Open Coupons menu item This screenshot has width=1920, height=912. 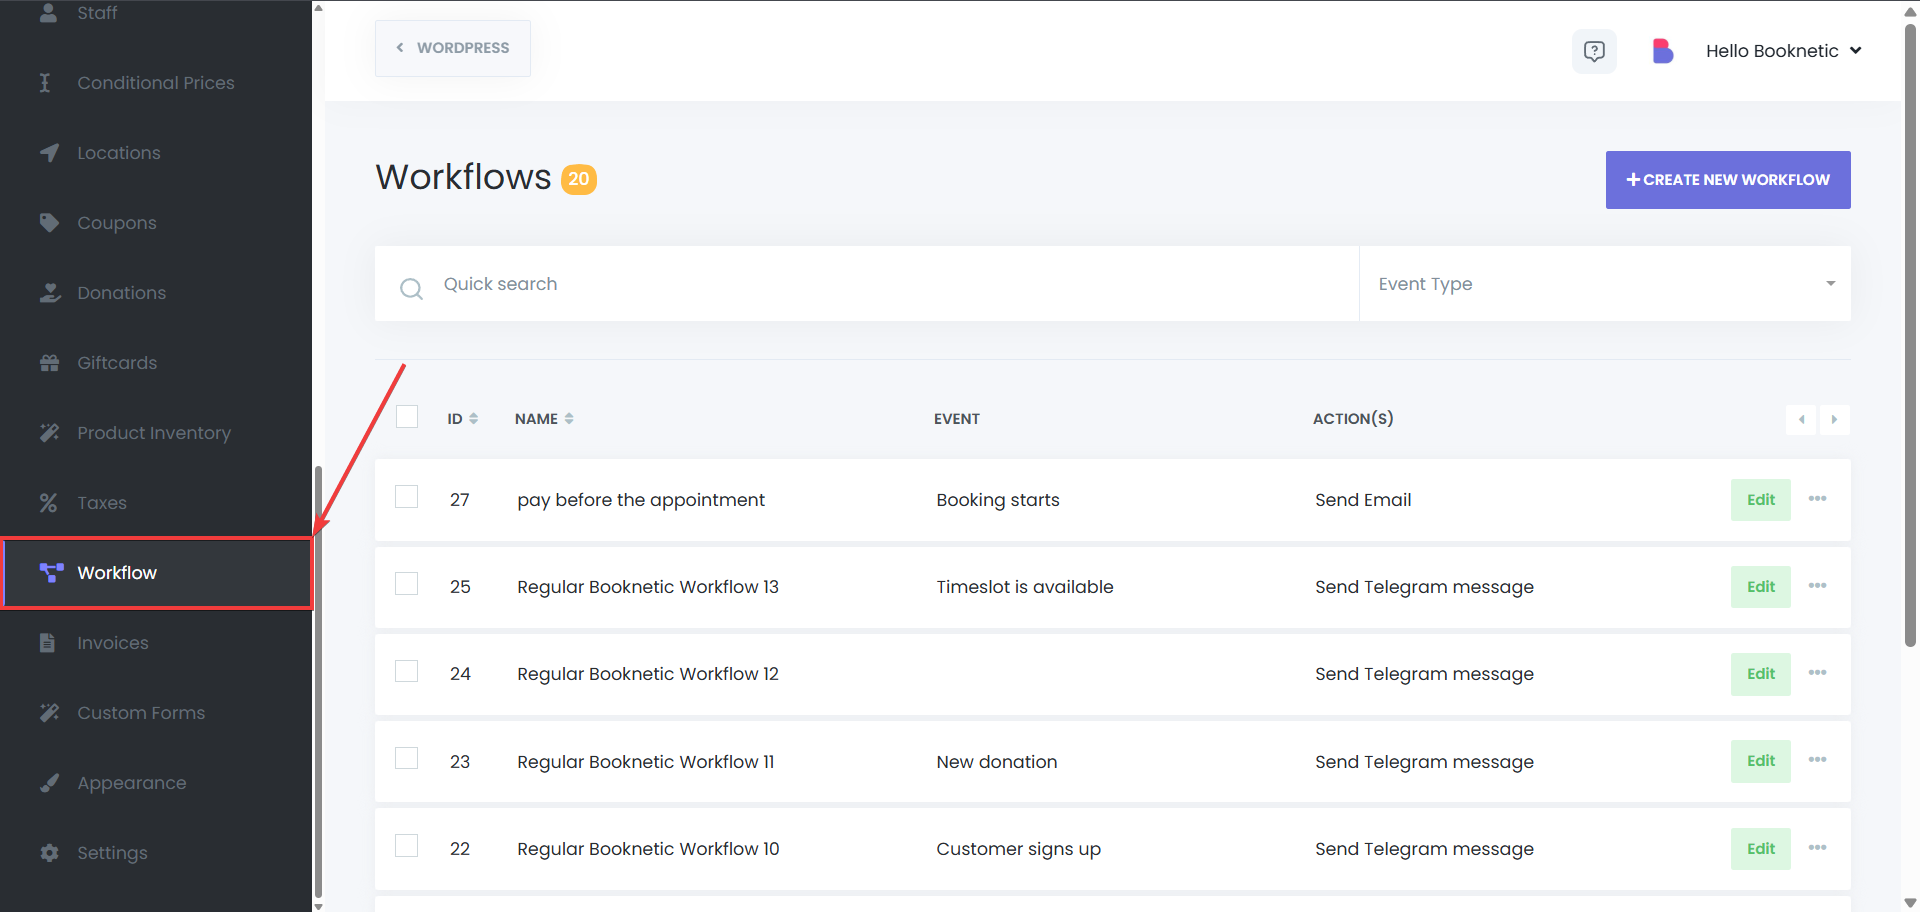pos(156,223)
